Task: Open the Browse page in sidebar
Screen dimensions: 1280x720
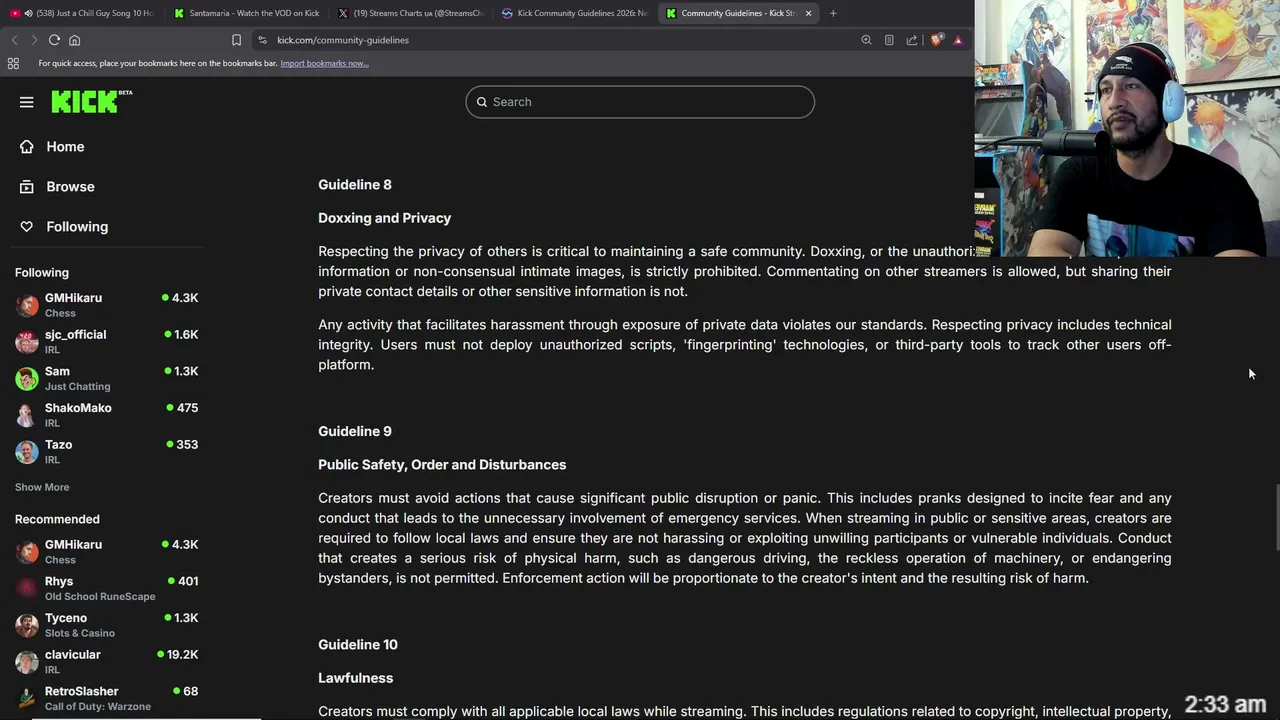Action: 70,187
